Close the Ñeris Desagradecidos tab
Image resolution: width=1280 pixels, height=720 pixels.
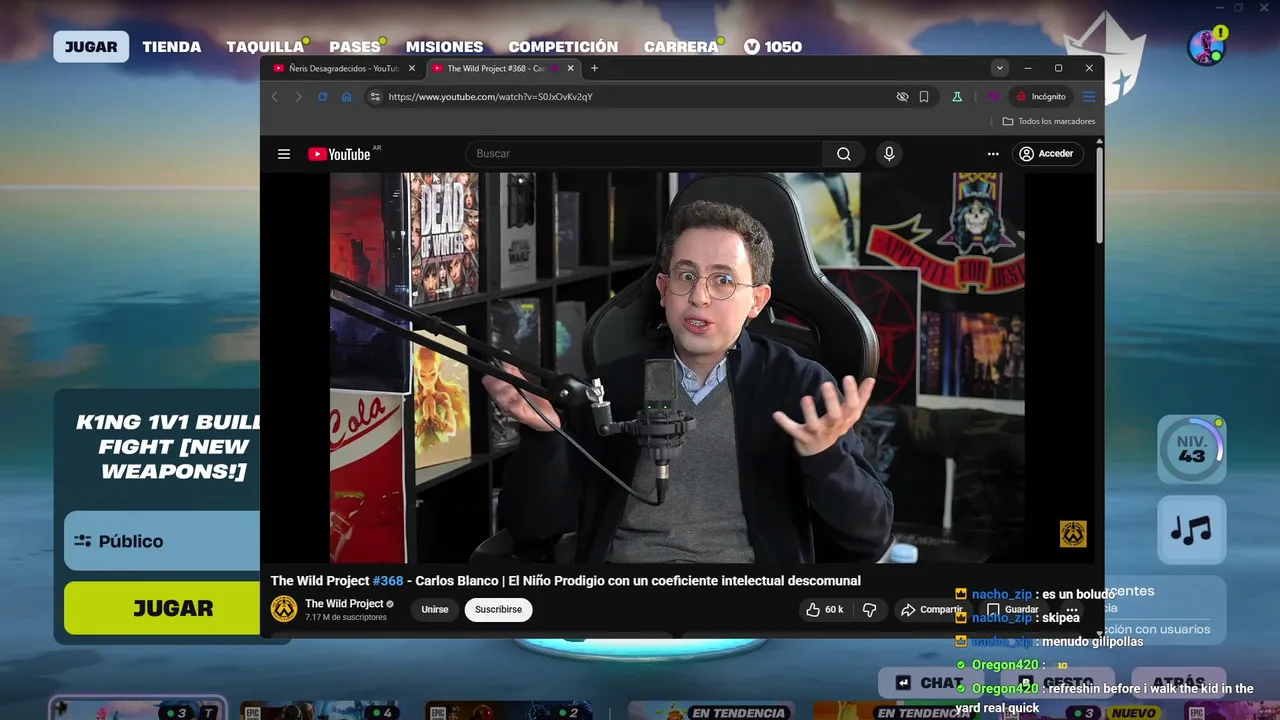point(412,68)
